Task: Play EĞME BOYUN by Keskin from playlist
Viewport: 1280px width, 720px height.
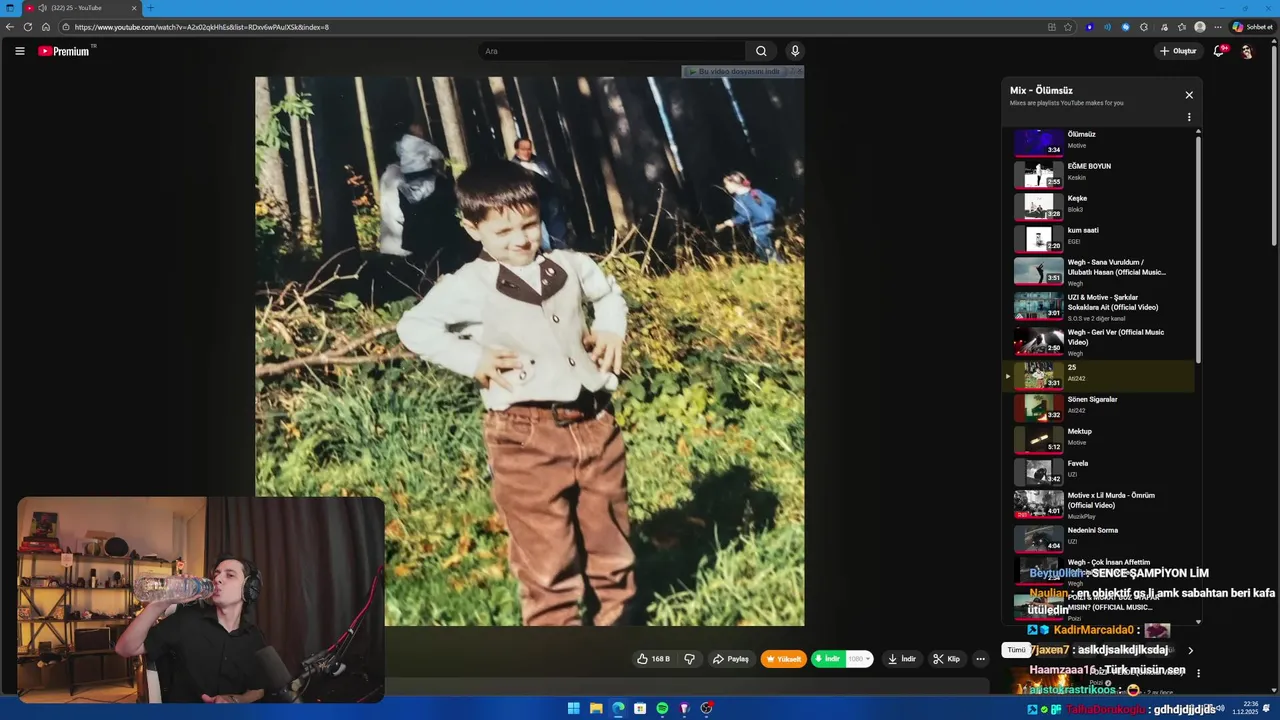Action: [1100, 174]
